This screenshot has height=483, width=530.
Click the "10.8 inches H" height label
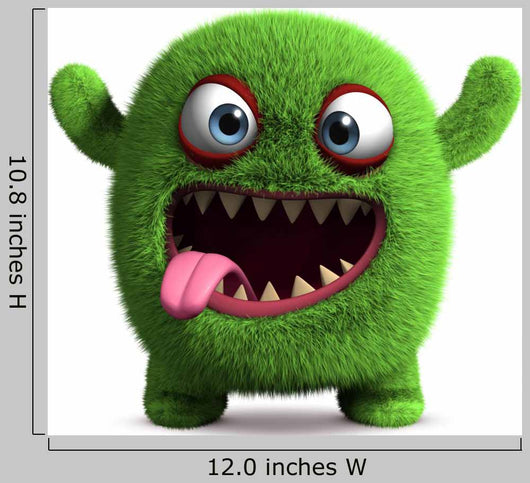17,232
